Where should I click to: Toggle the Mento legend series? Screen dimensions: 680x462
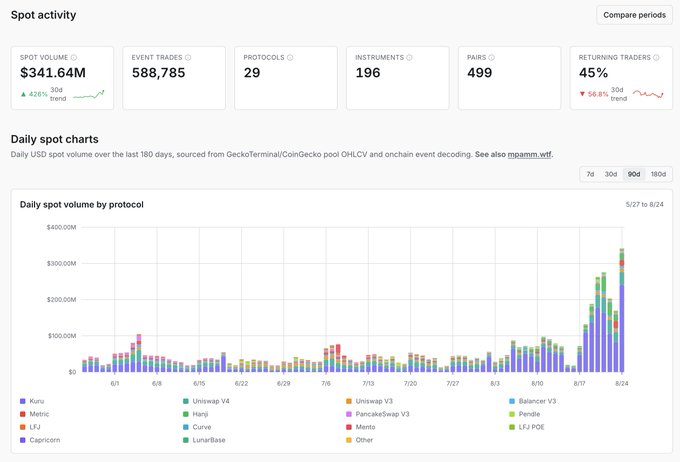point(361,427)
